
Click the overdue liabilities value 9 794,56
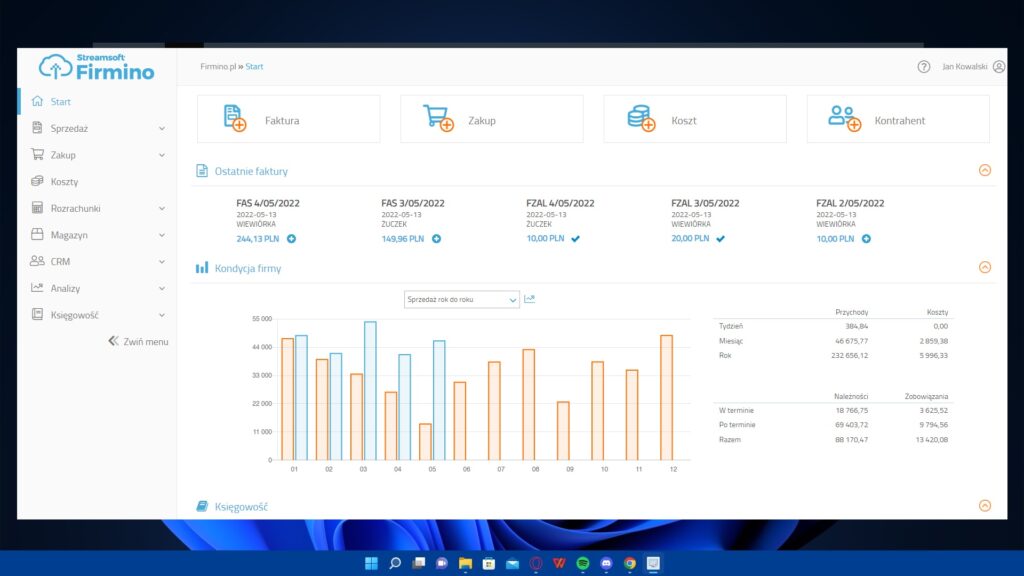coord(934,425)
